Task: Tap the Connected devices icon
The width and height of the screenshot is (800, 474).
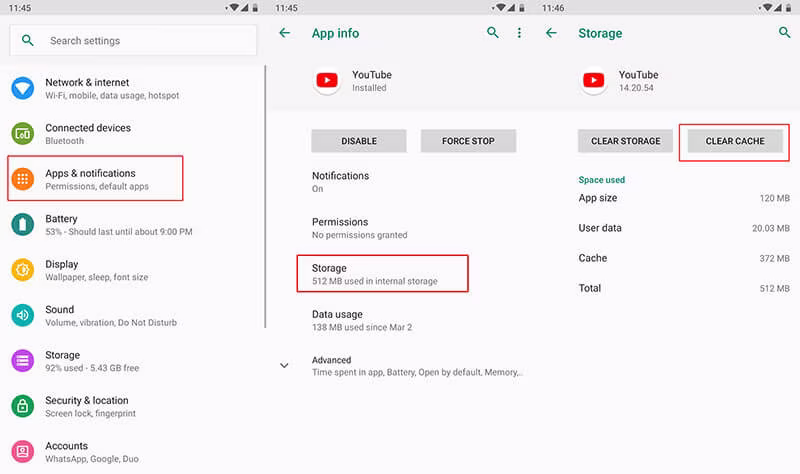Action: pyautogui.click(x=22, y=134)
